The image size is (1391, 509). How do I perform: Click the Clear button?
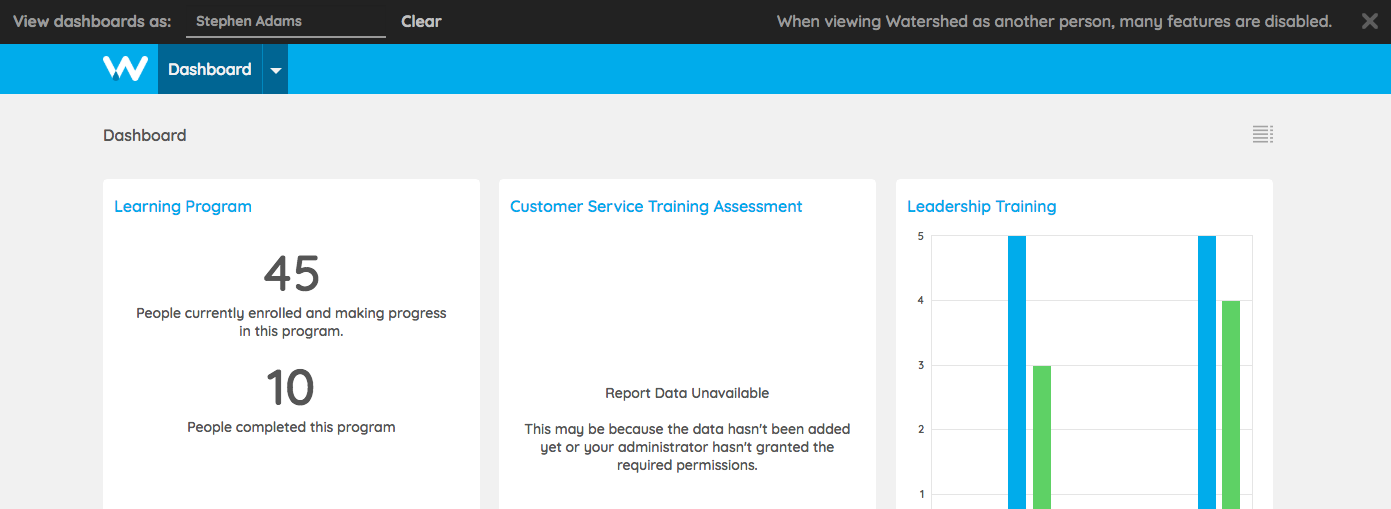(421, 21)
